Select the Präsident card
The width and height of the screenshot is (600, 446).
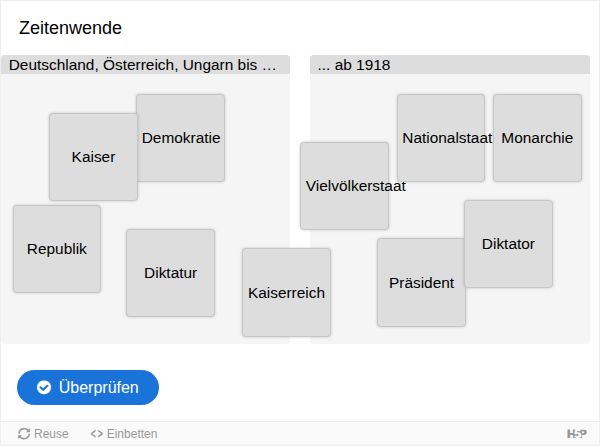click(421, 283)
